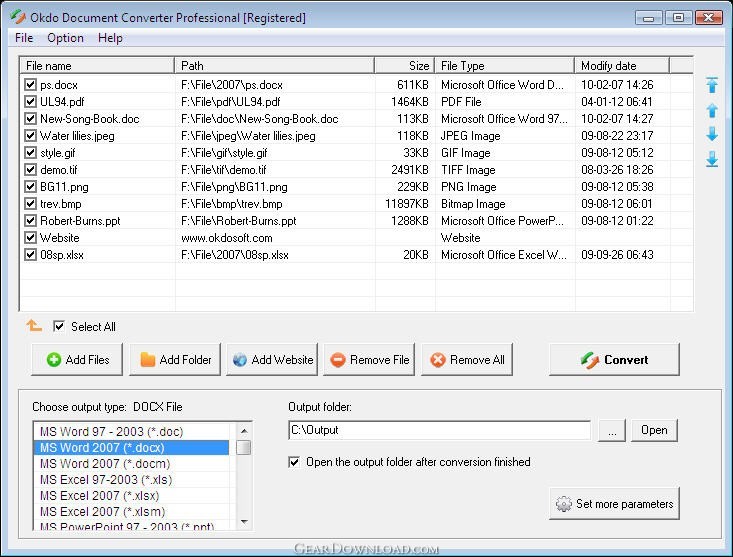Click the move-to-bottom arrow icon
The width and height of the screenshot is (733, 557).
(712, 159)
